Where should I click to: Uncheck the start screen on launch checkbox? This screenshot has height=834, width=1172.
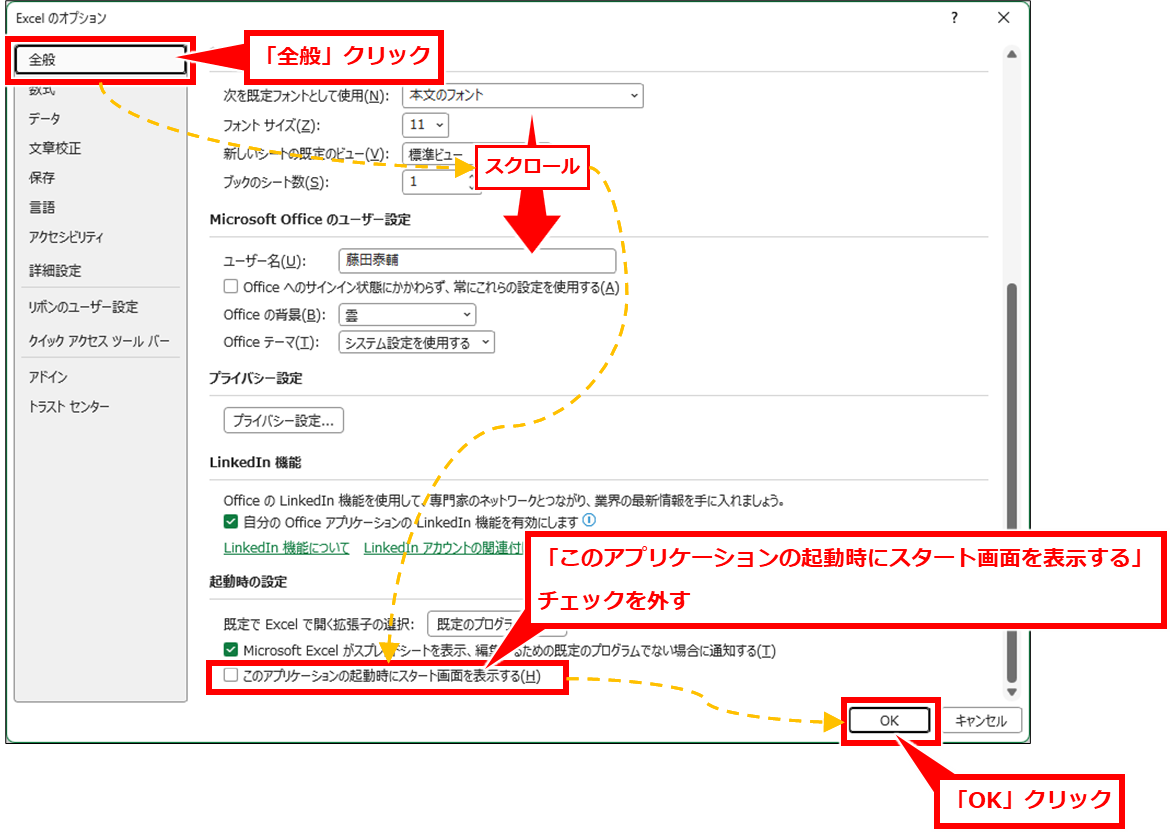coord(231,676)
